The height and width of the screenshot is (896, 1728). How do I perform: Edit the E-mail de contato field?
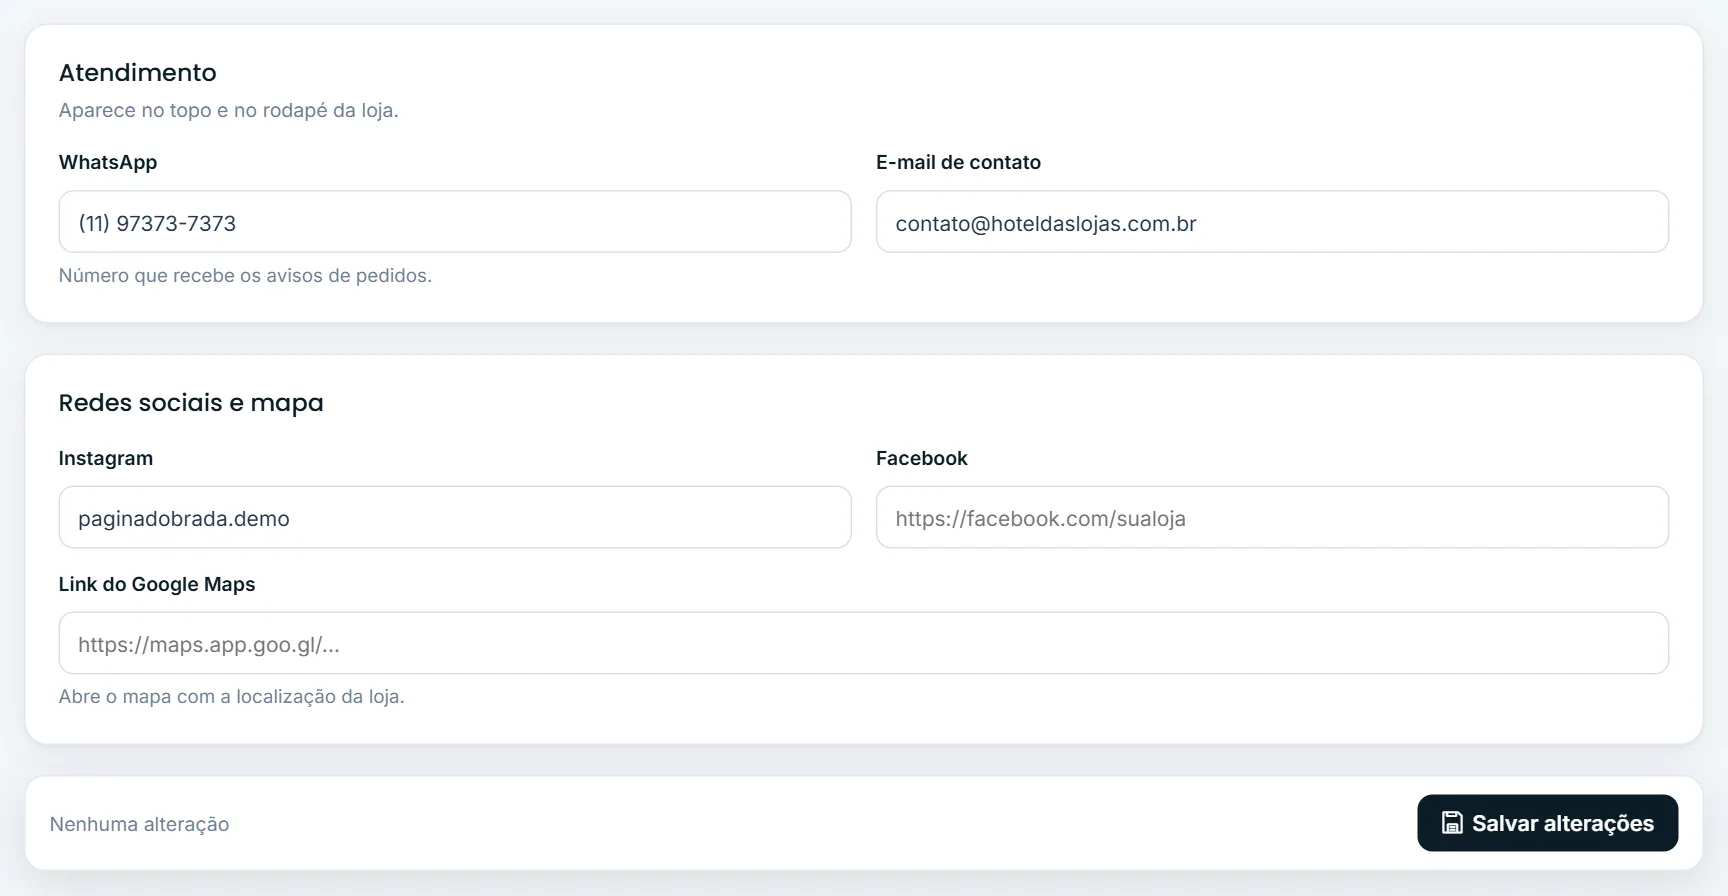pyautogui.click(x=1272, y=222)
